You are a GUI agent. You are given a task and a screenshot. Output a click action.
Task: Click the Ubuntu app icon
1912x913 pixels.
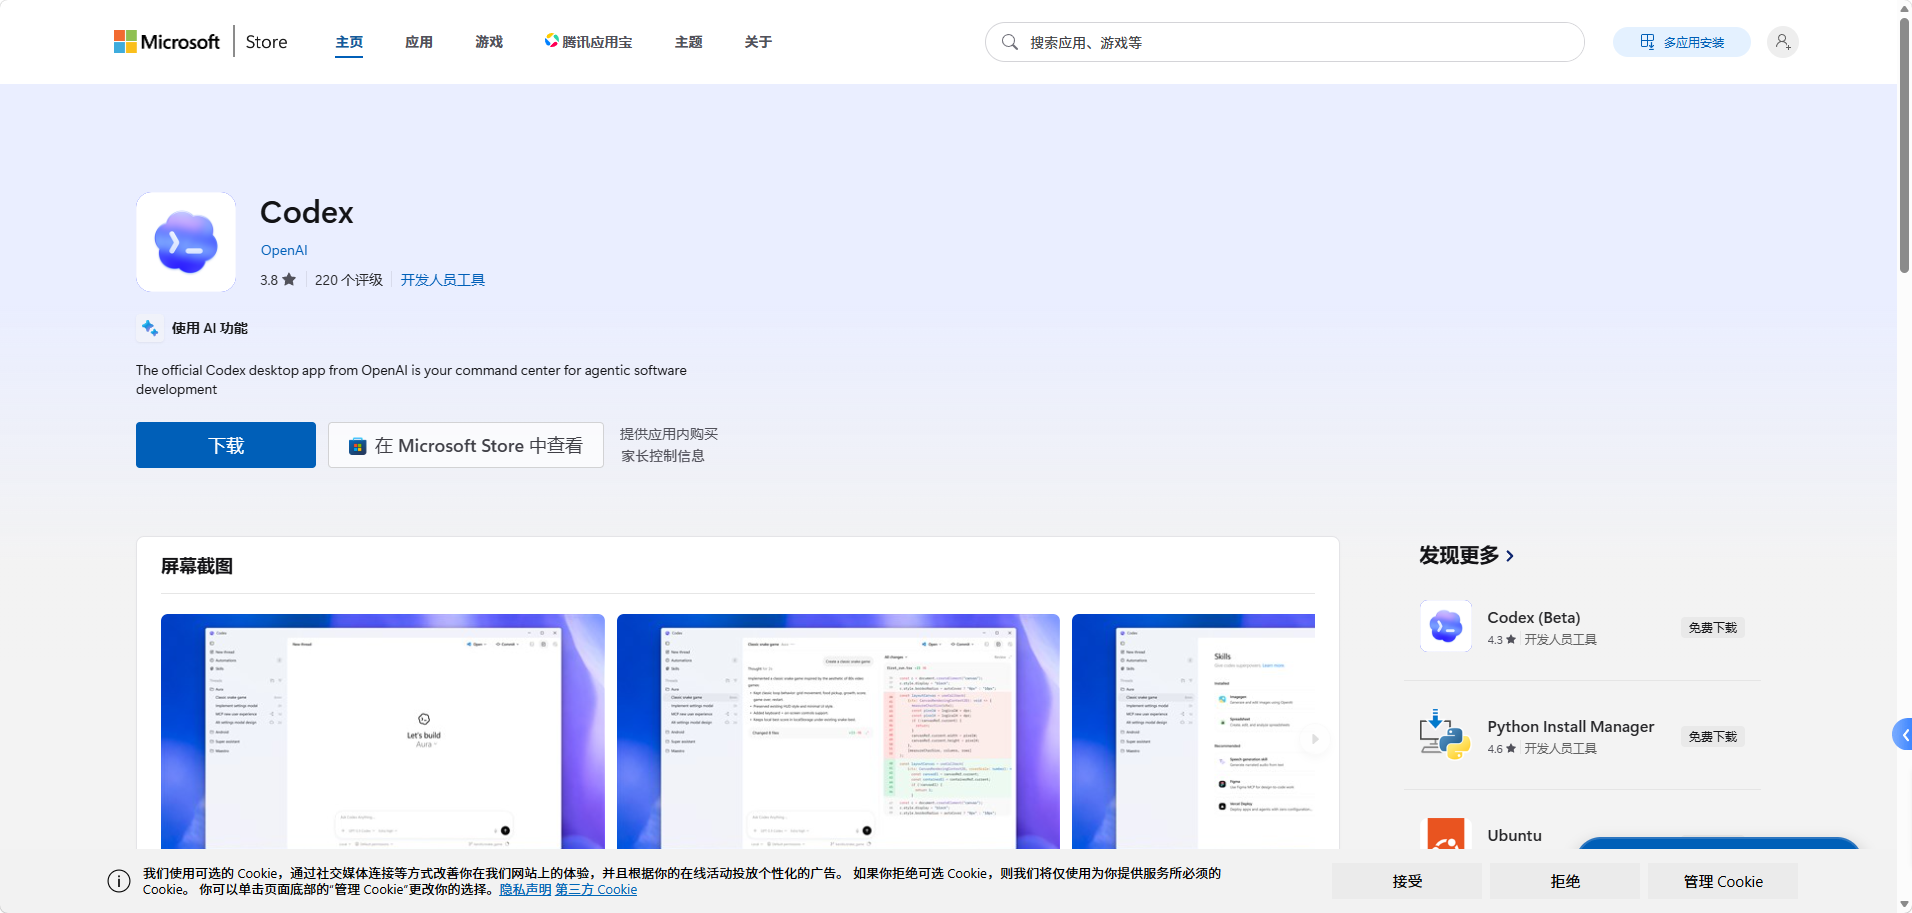(x=1445, y=834)
